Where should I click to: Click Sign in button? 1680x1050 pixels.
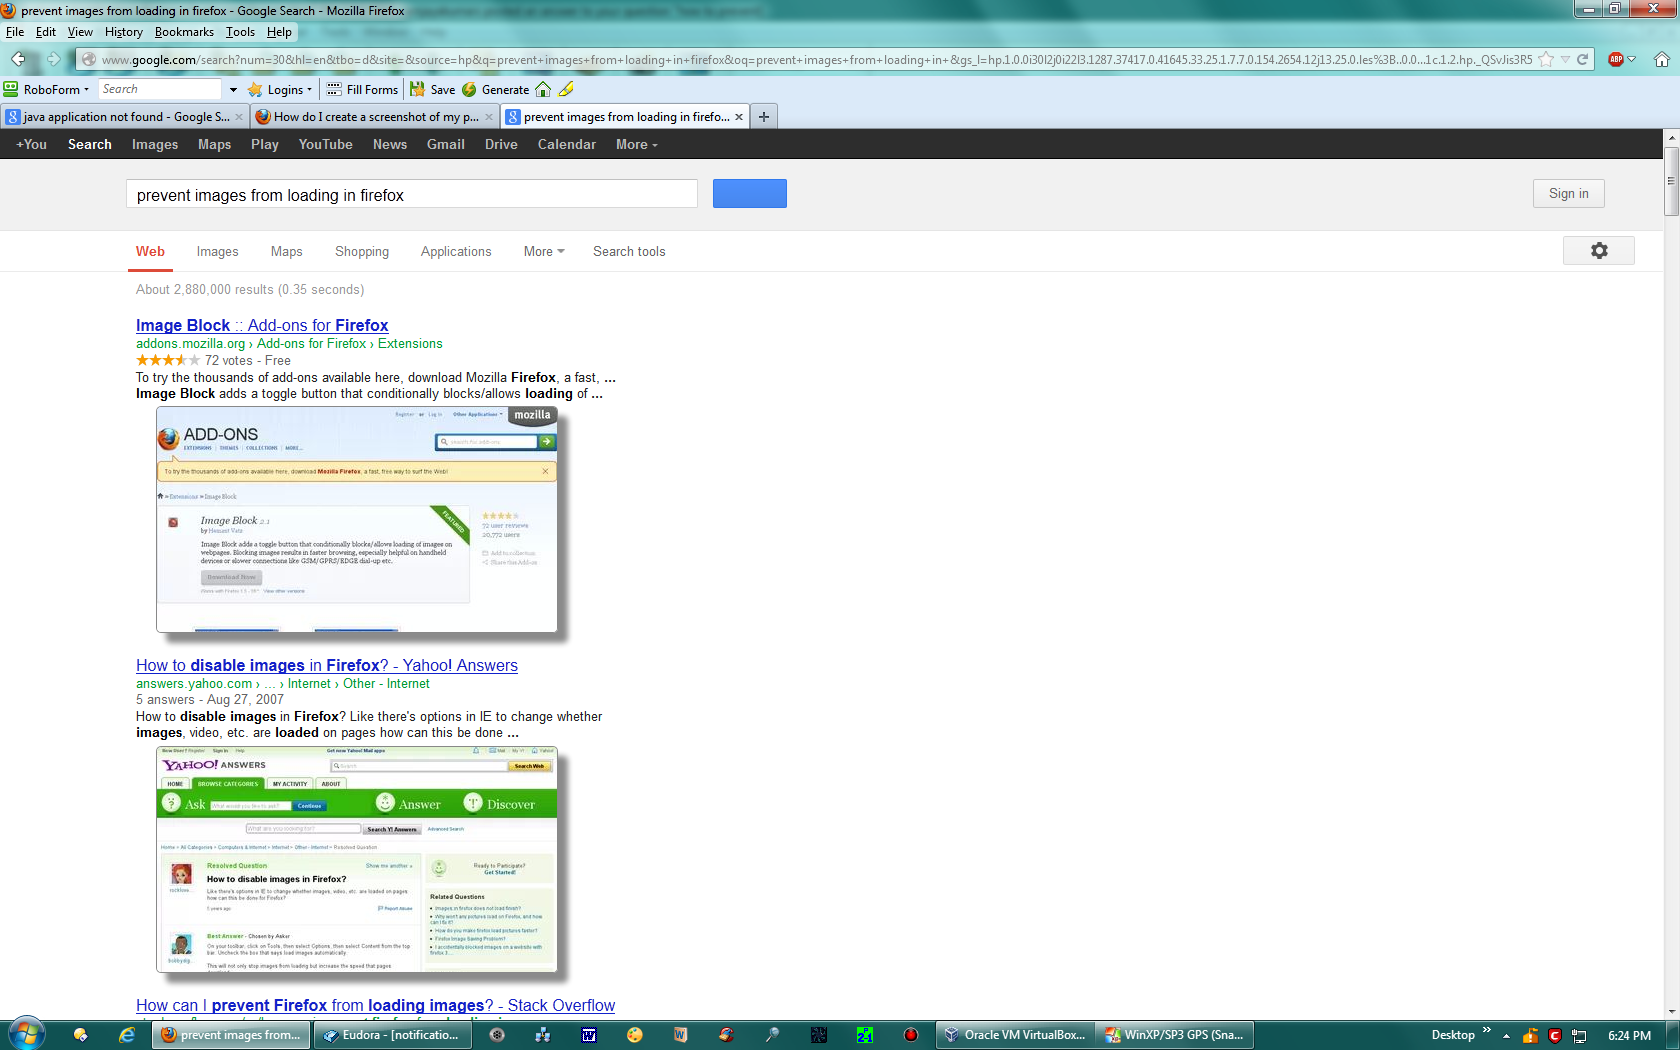pos(1568,193)
